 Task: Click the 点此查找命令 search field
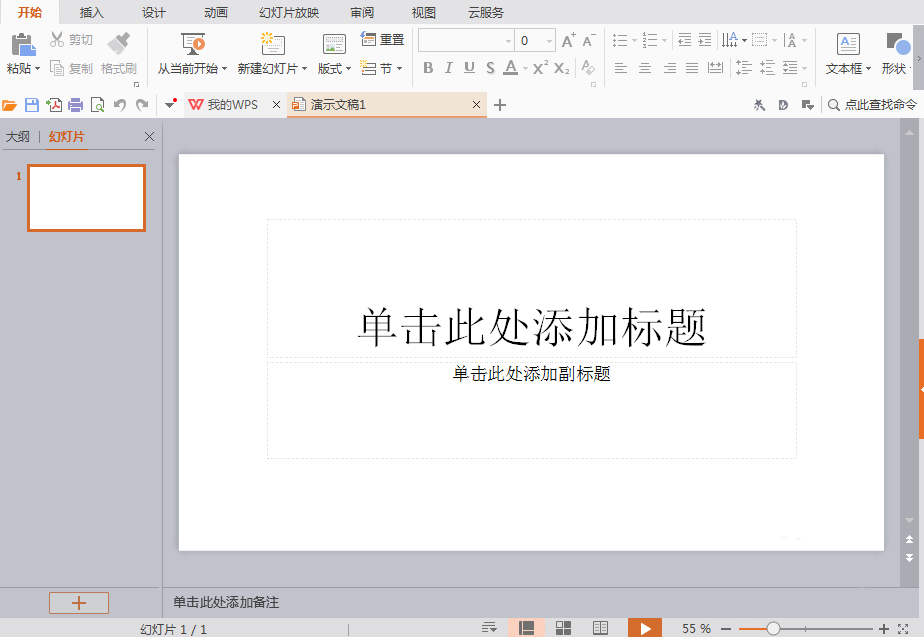click(878, 104)
